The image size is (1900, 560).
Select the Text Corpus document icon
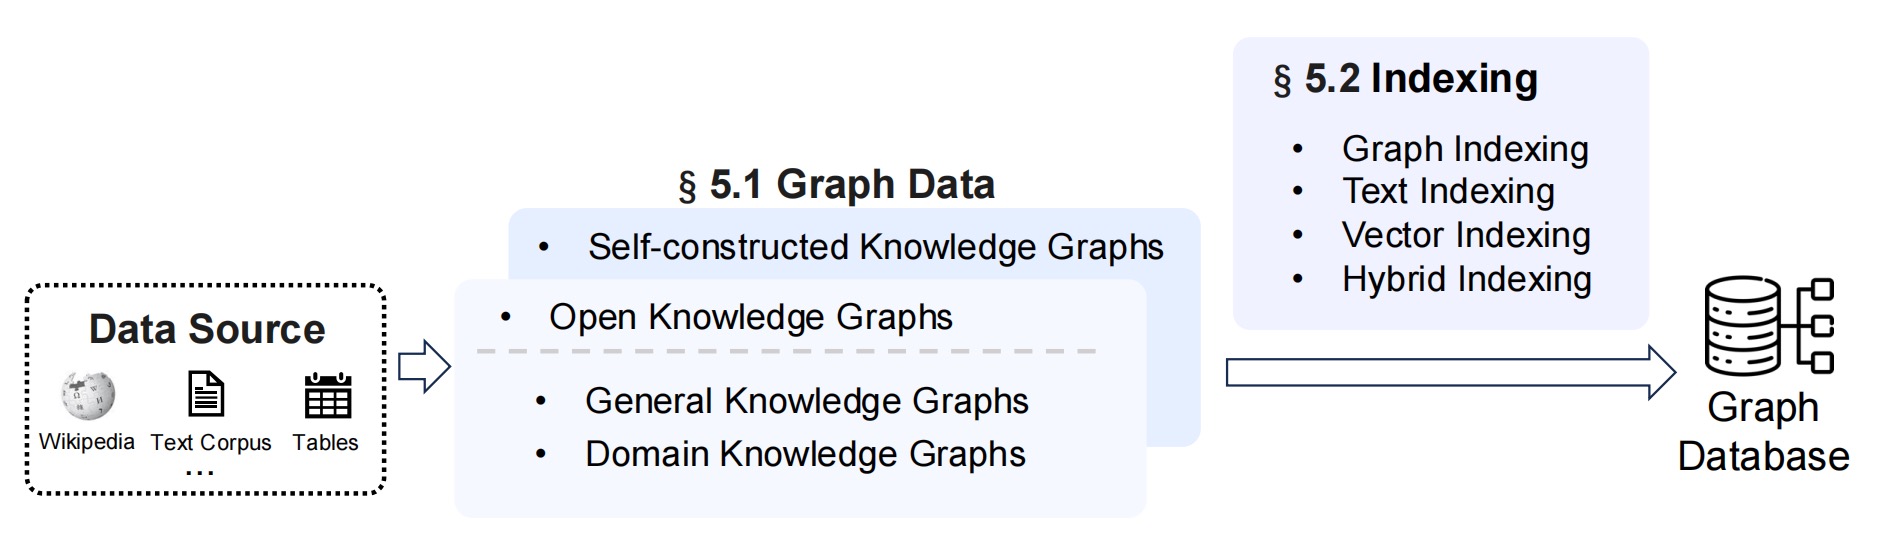coord(206,394)
